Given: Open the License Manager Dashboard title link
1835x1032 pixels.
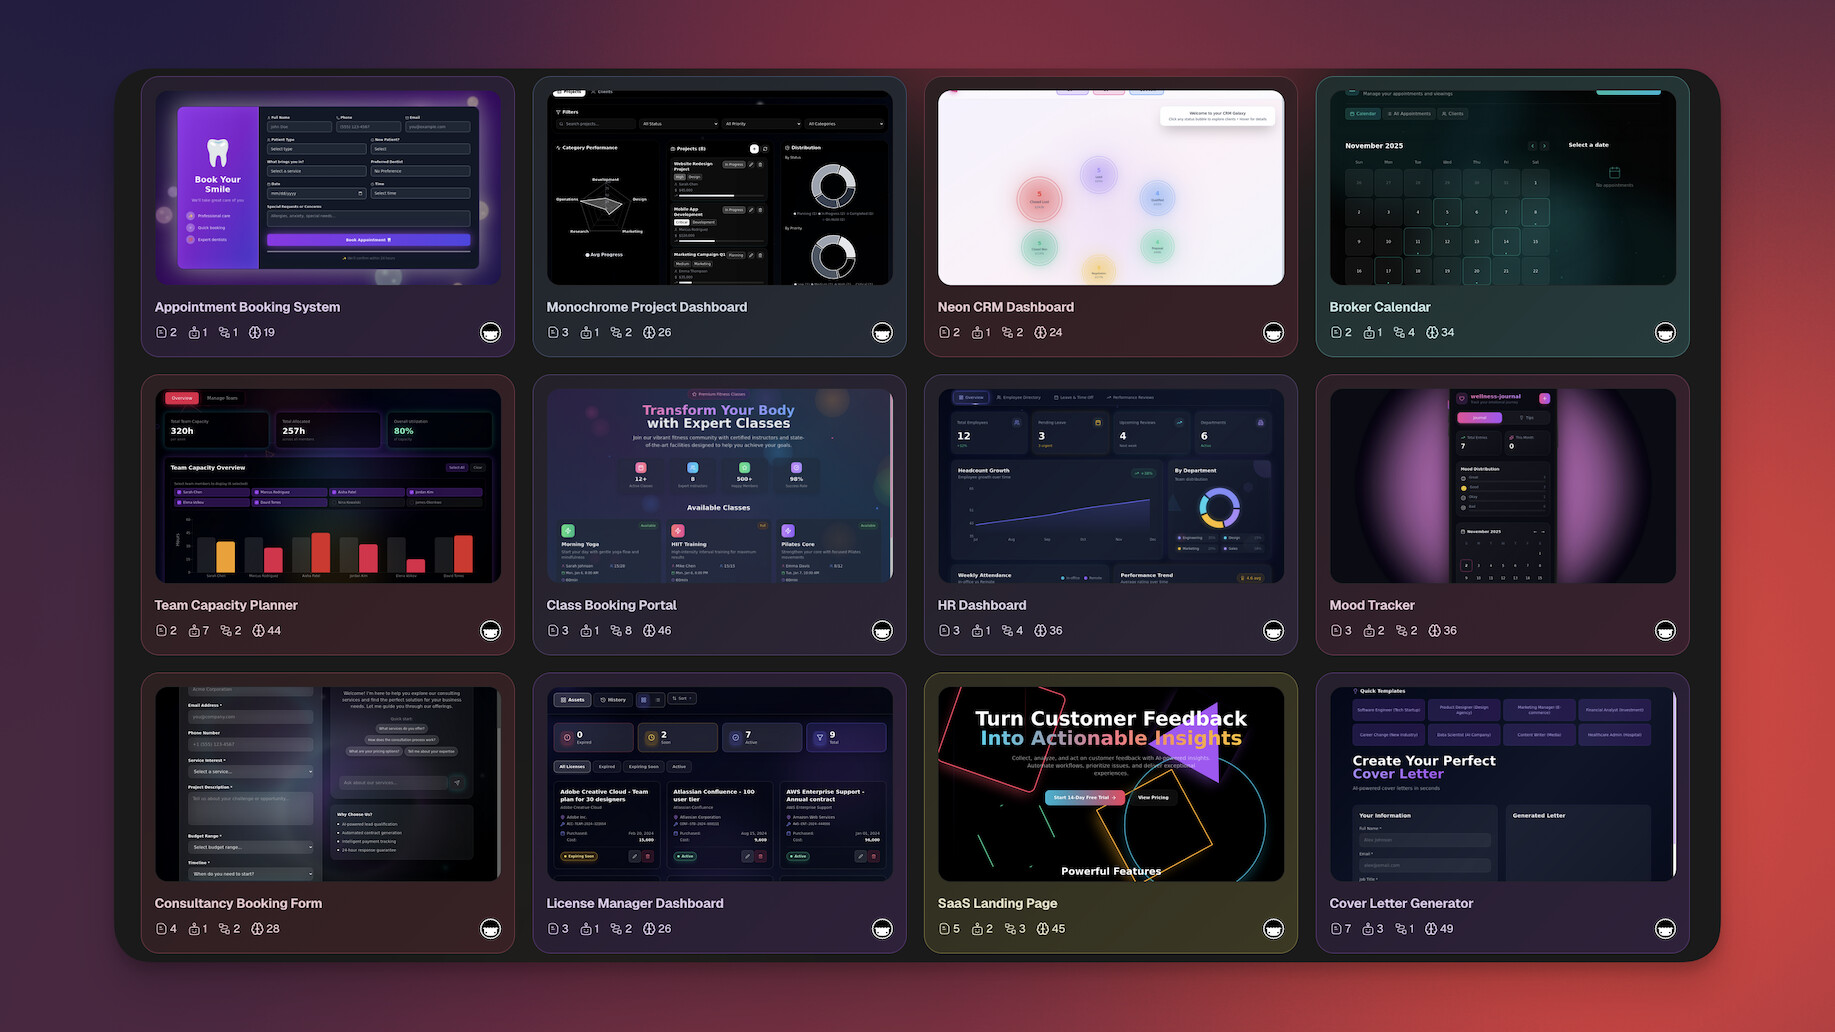Looking at the screenshot, I should point(634,903).
